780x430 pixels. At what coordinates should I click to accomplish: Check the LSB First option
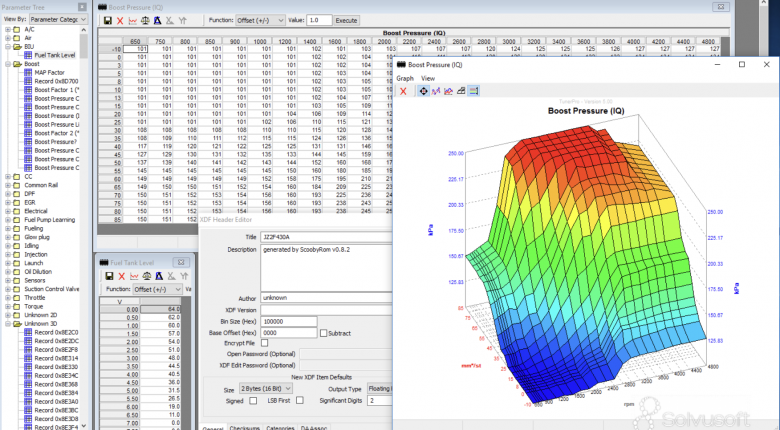[299, 400]
